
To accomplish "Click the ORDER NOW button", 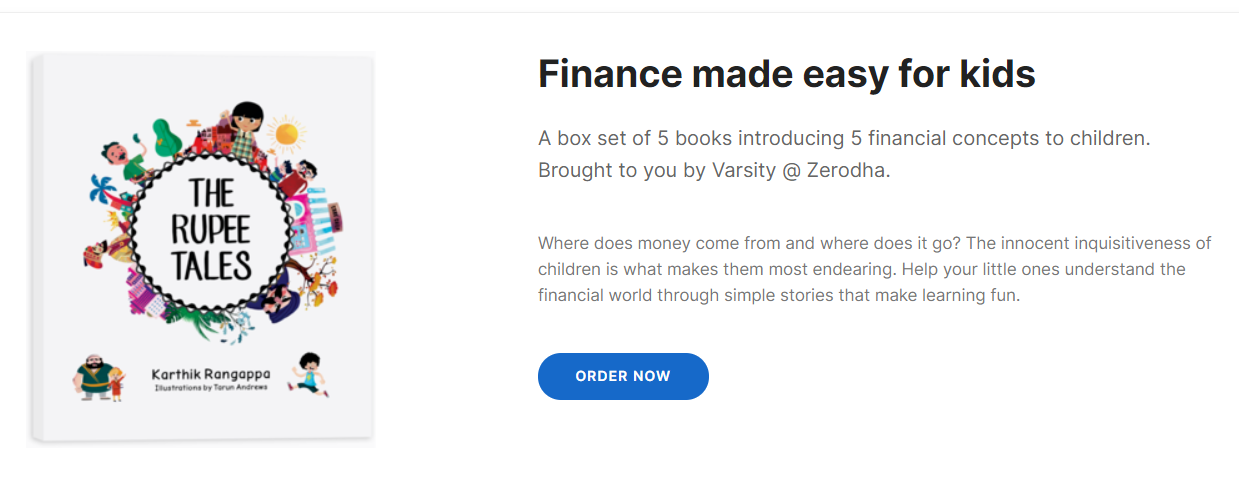I will [x=623, y=376].
